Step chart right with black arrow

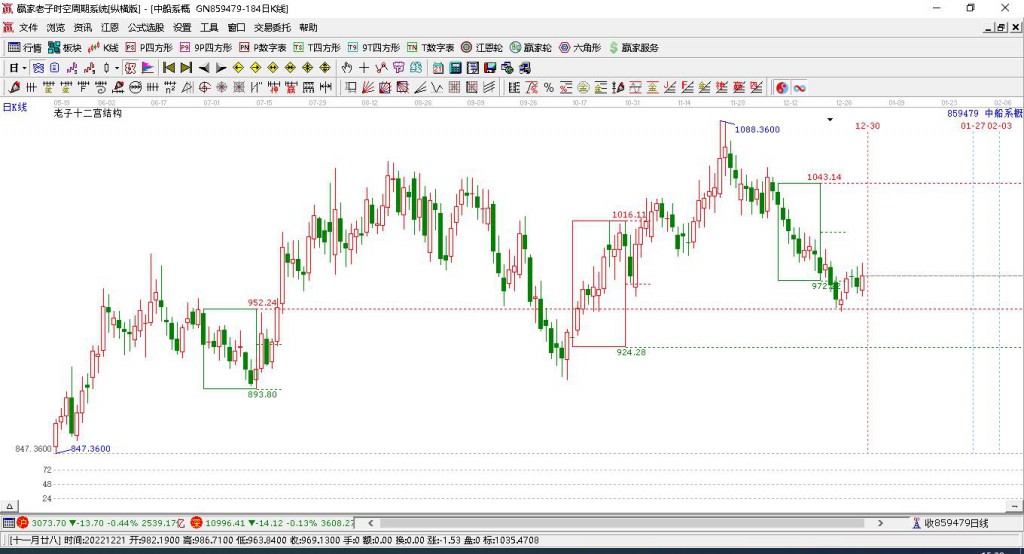[221, 68]
